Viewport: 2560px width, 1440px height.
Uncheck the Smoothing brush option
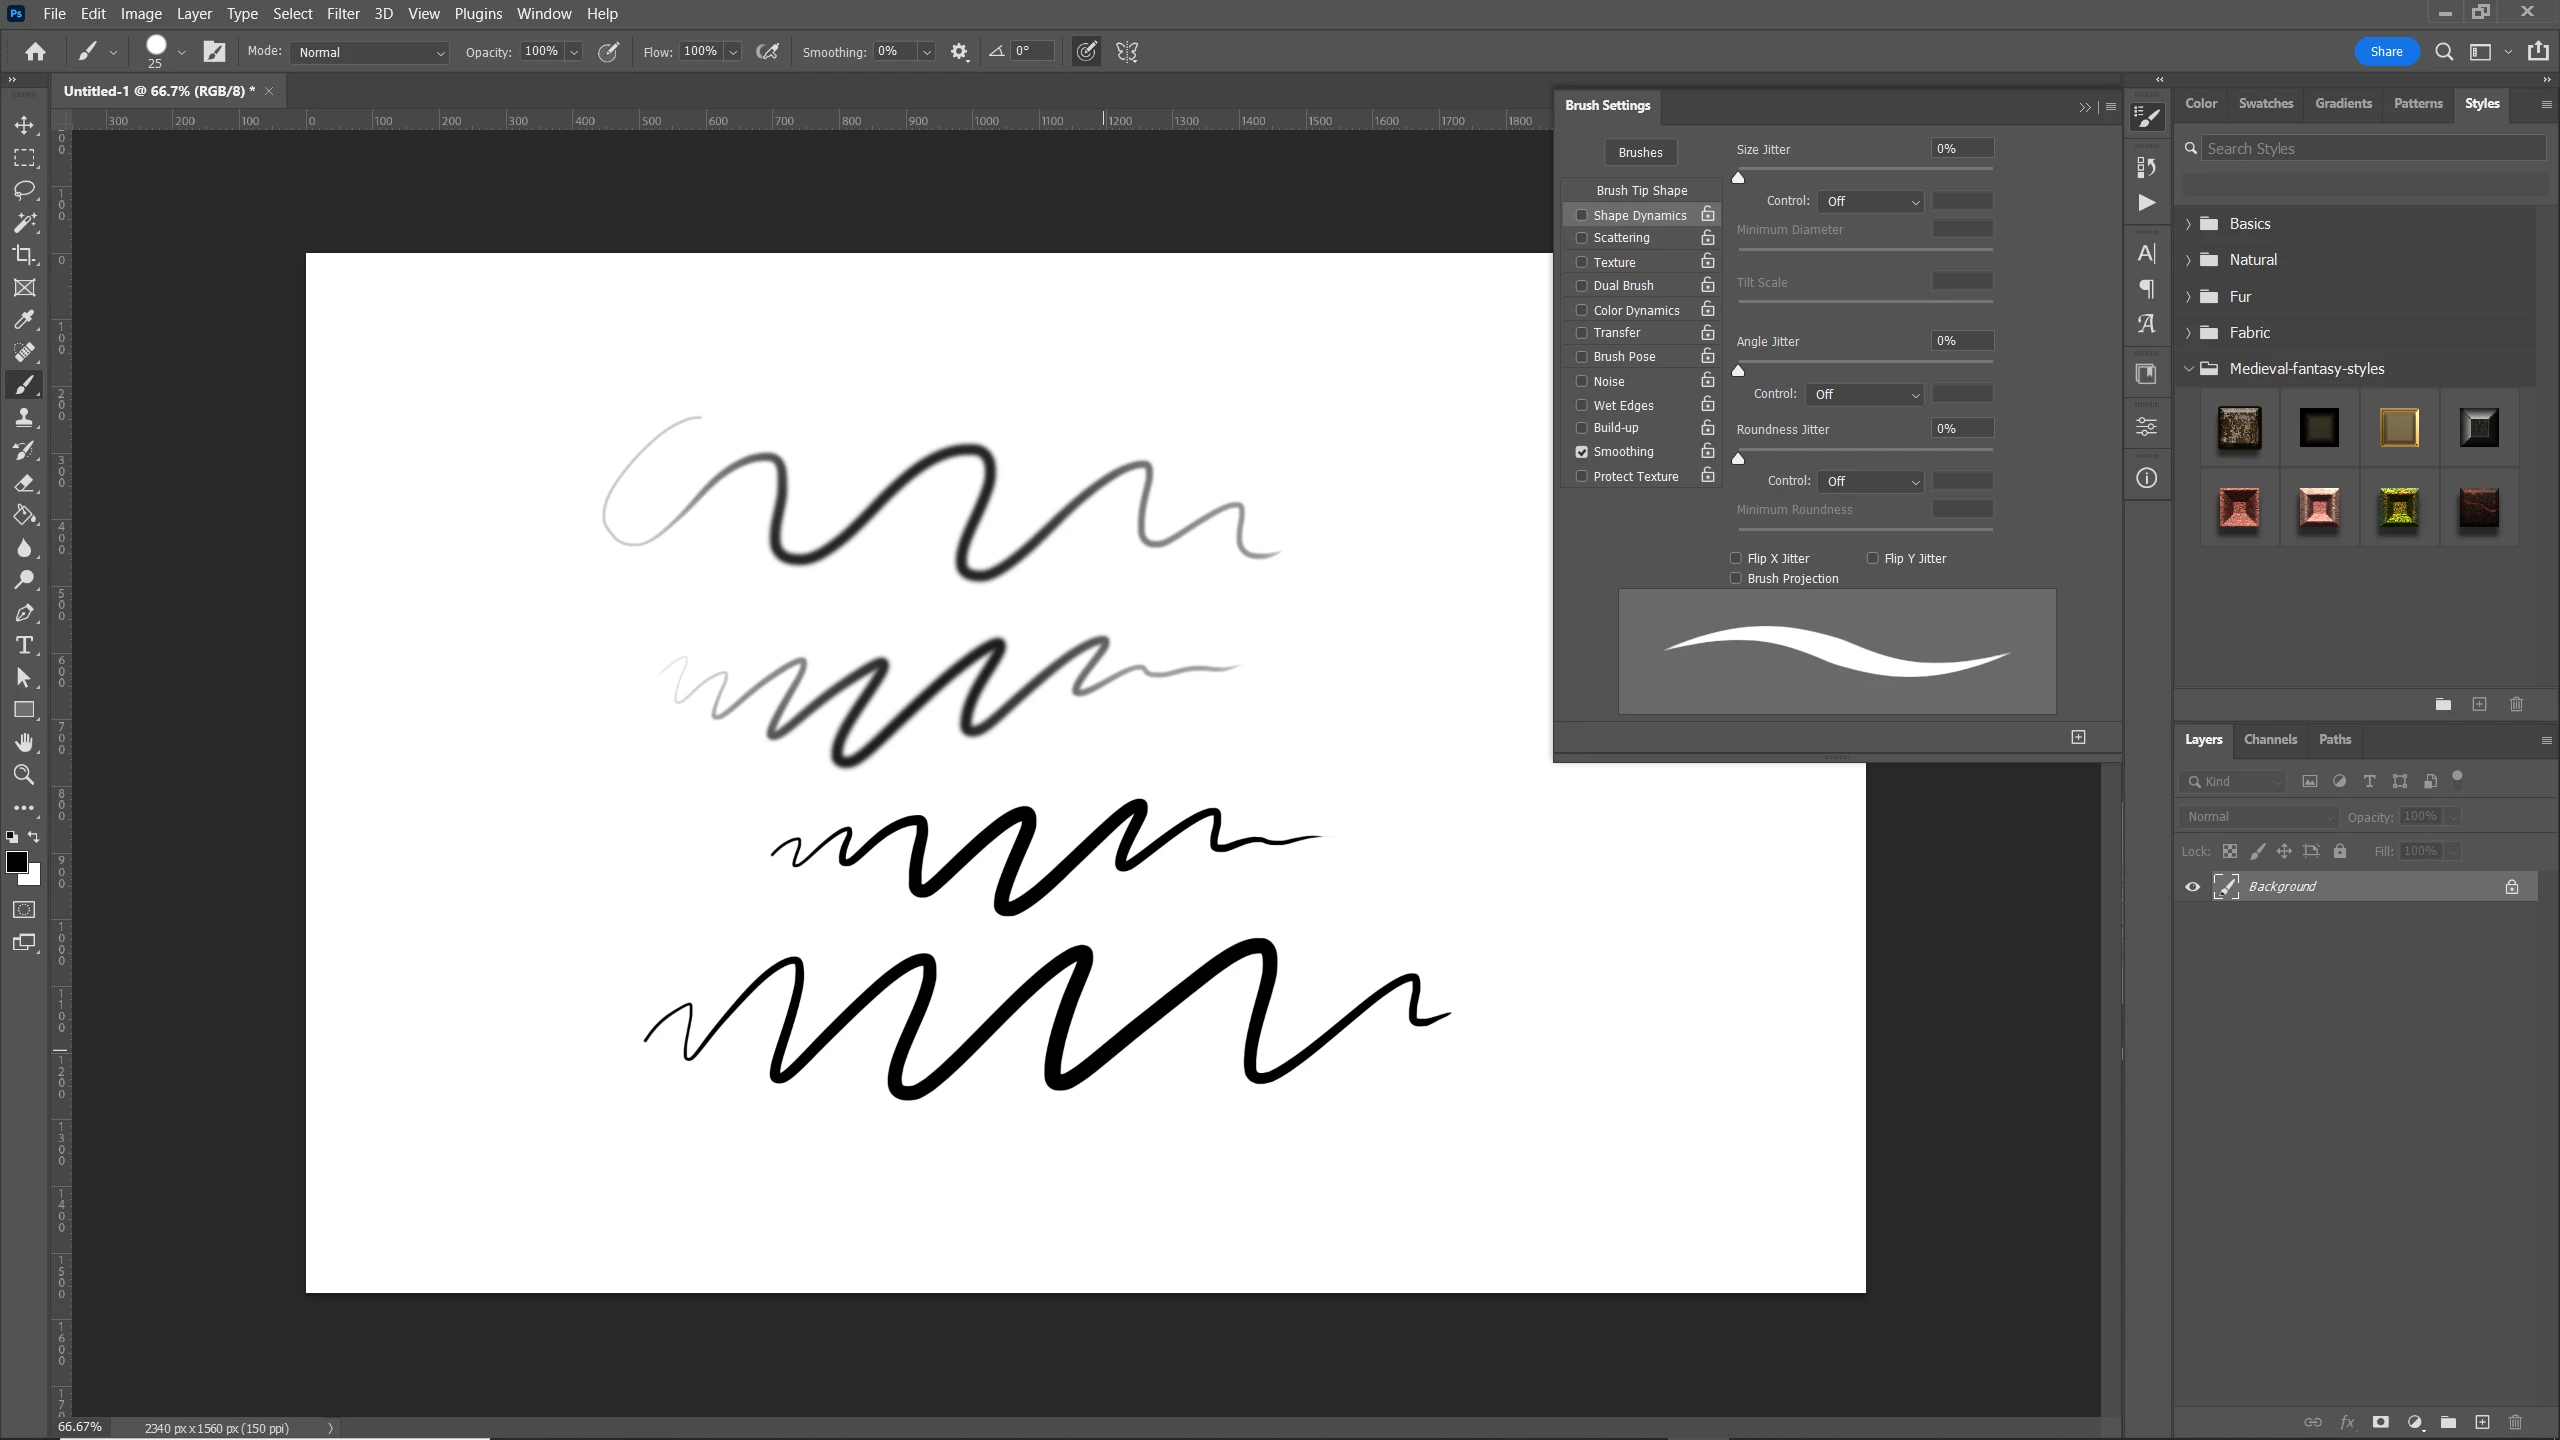pos(1581,452)
